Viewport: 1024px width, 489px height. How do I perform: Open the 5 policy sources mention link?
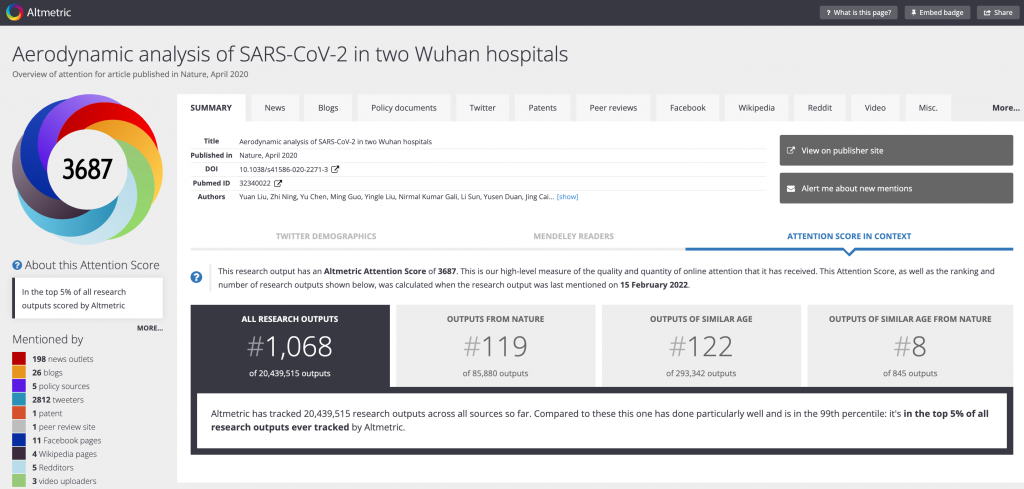click(x=61, y=386)
